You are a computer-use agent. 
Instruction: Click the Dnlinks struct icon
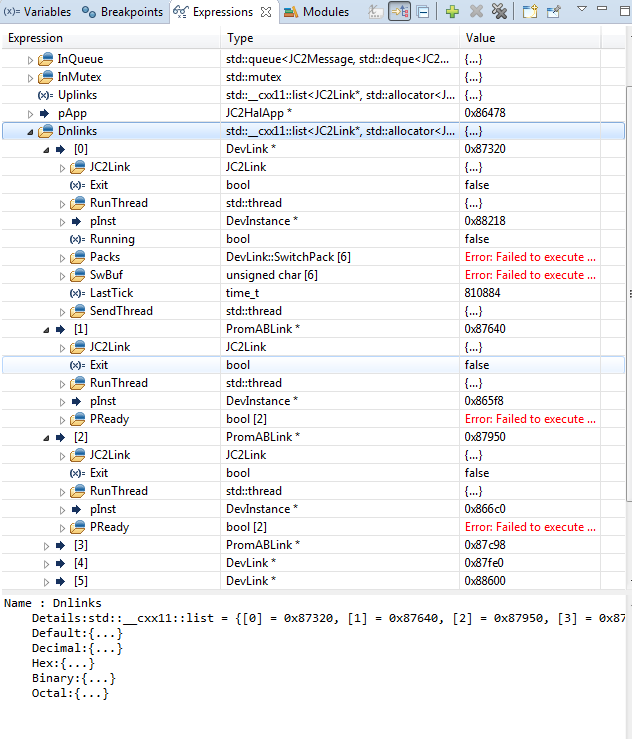pyautogui.click(x=46, y=131)
